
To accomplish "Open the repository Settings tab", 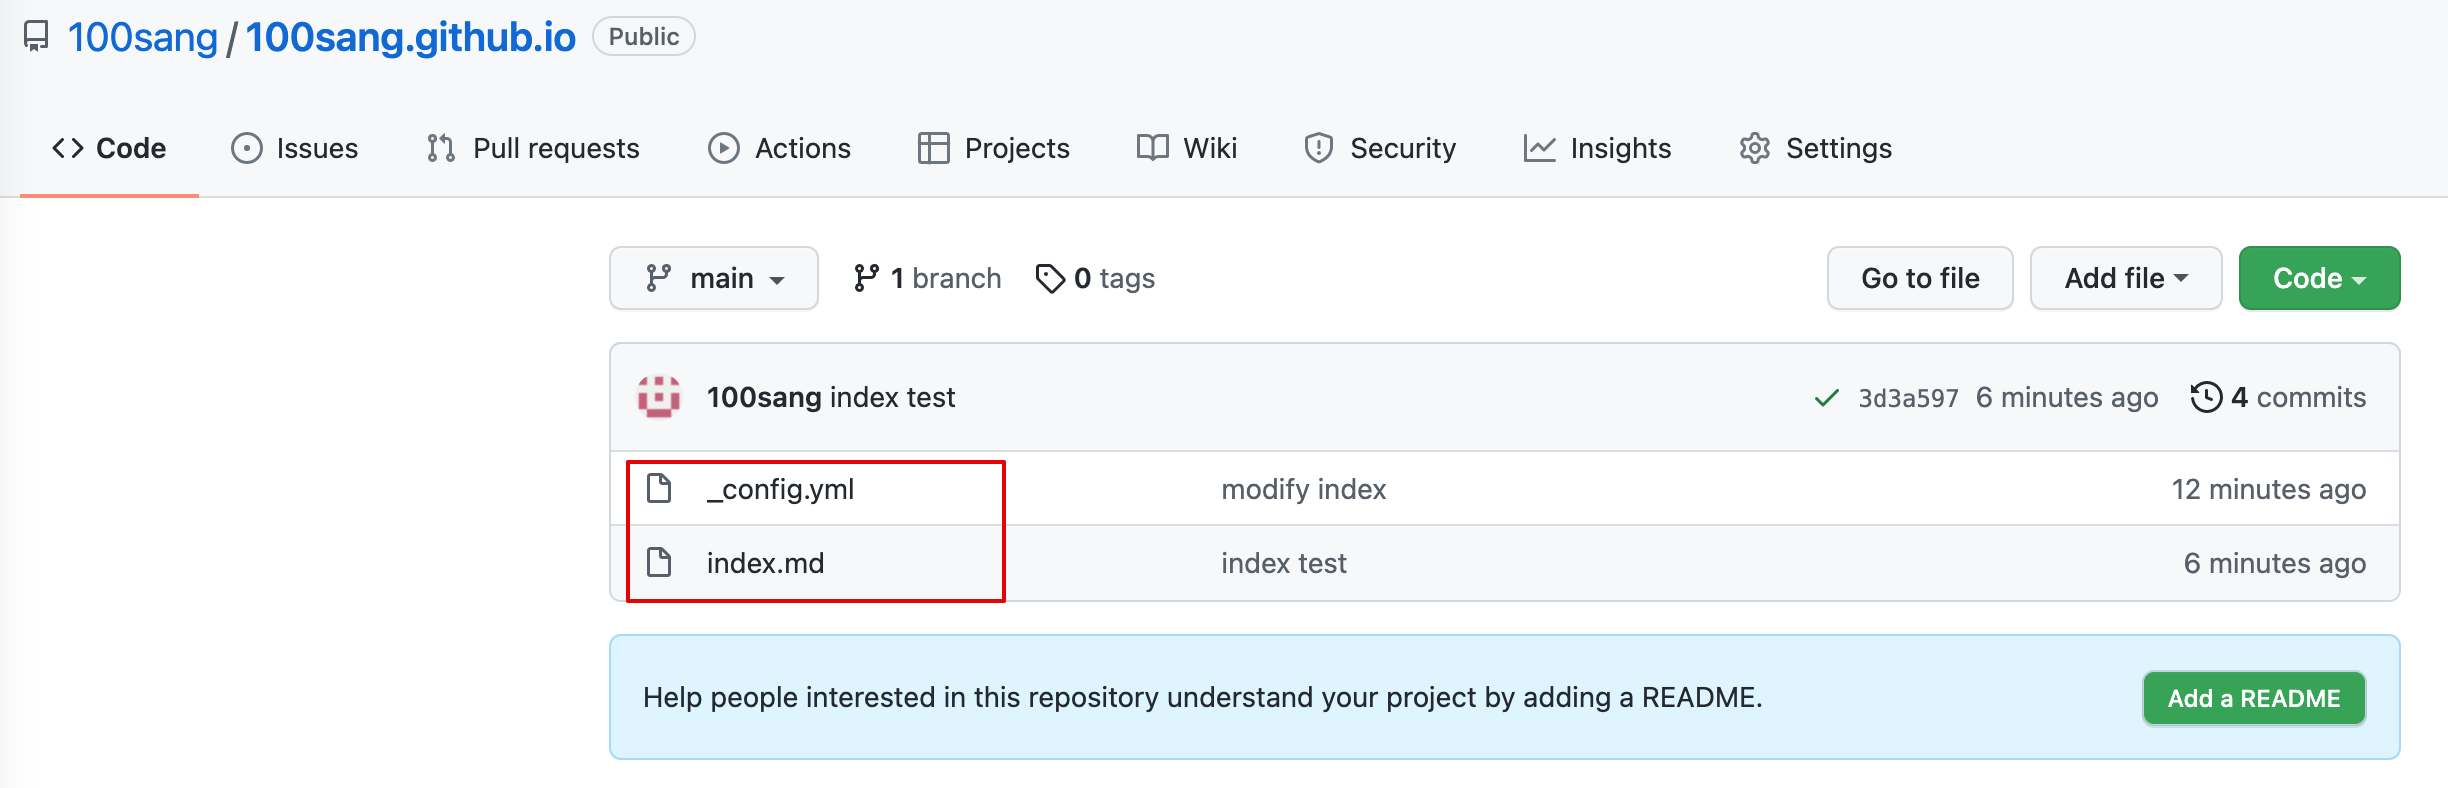I will pyautogui.click(x=1815, y=148).
